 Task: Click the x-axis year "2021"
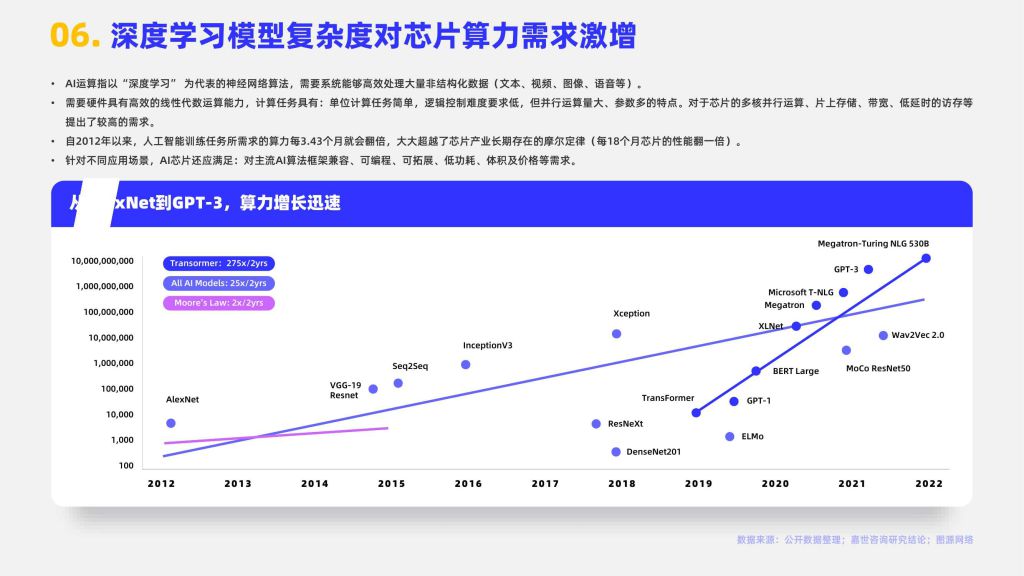[852, 484]
